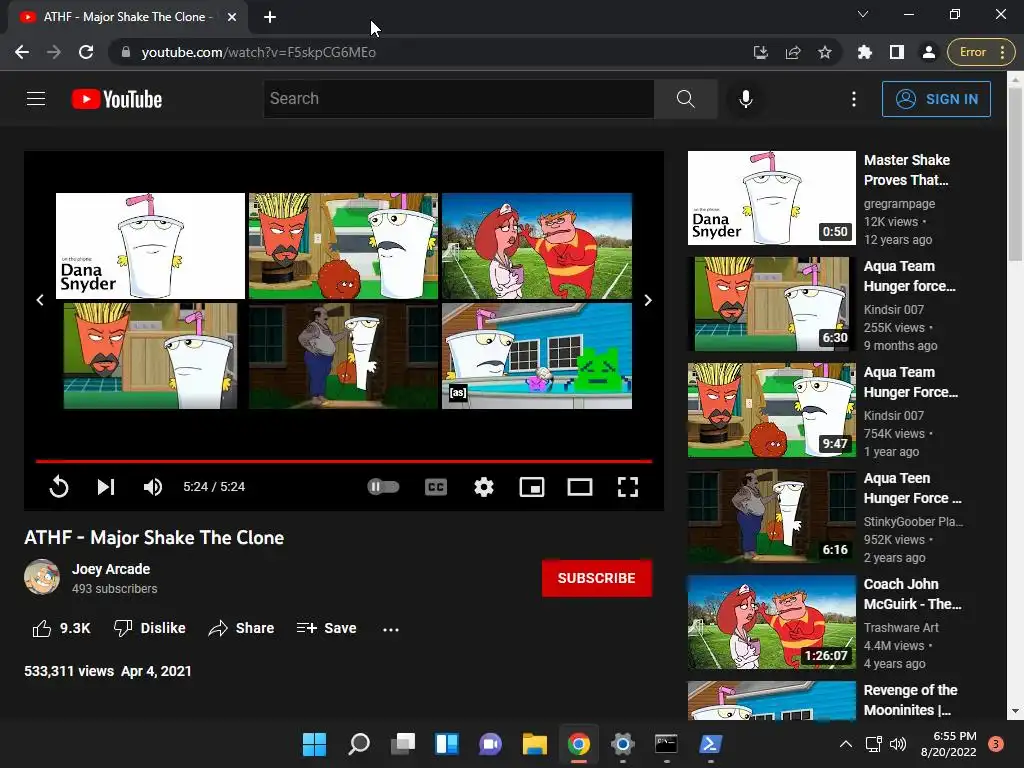The width and height of the screenshot is (1024, 768).
Task: Click the red video progress bar
Action: point(344,461)
